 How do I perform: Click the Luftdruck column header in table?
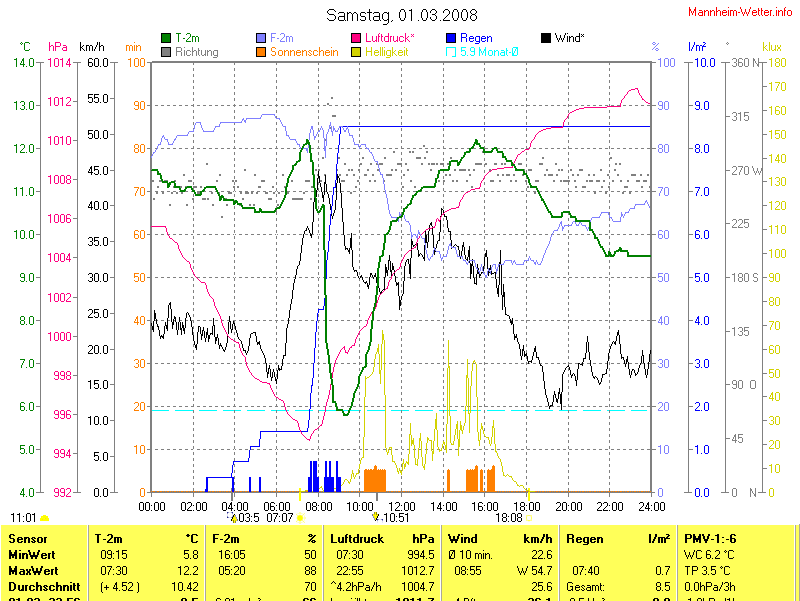coord(357,539)
